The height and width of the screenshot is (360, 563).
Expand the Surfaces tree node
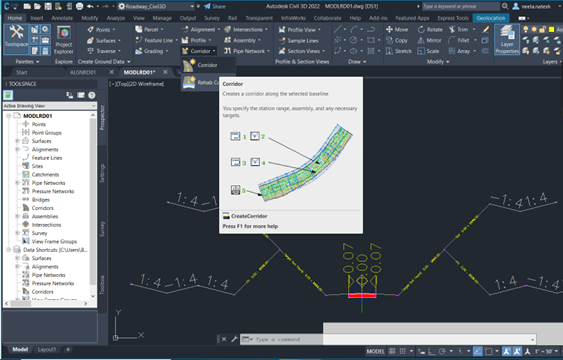tap(17, 141)
